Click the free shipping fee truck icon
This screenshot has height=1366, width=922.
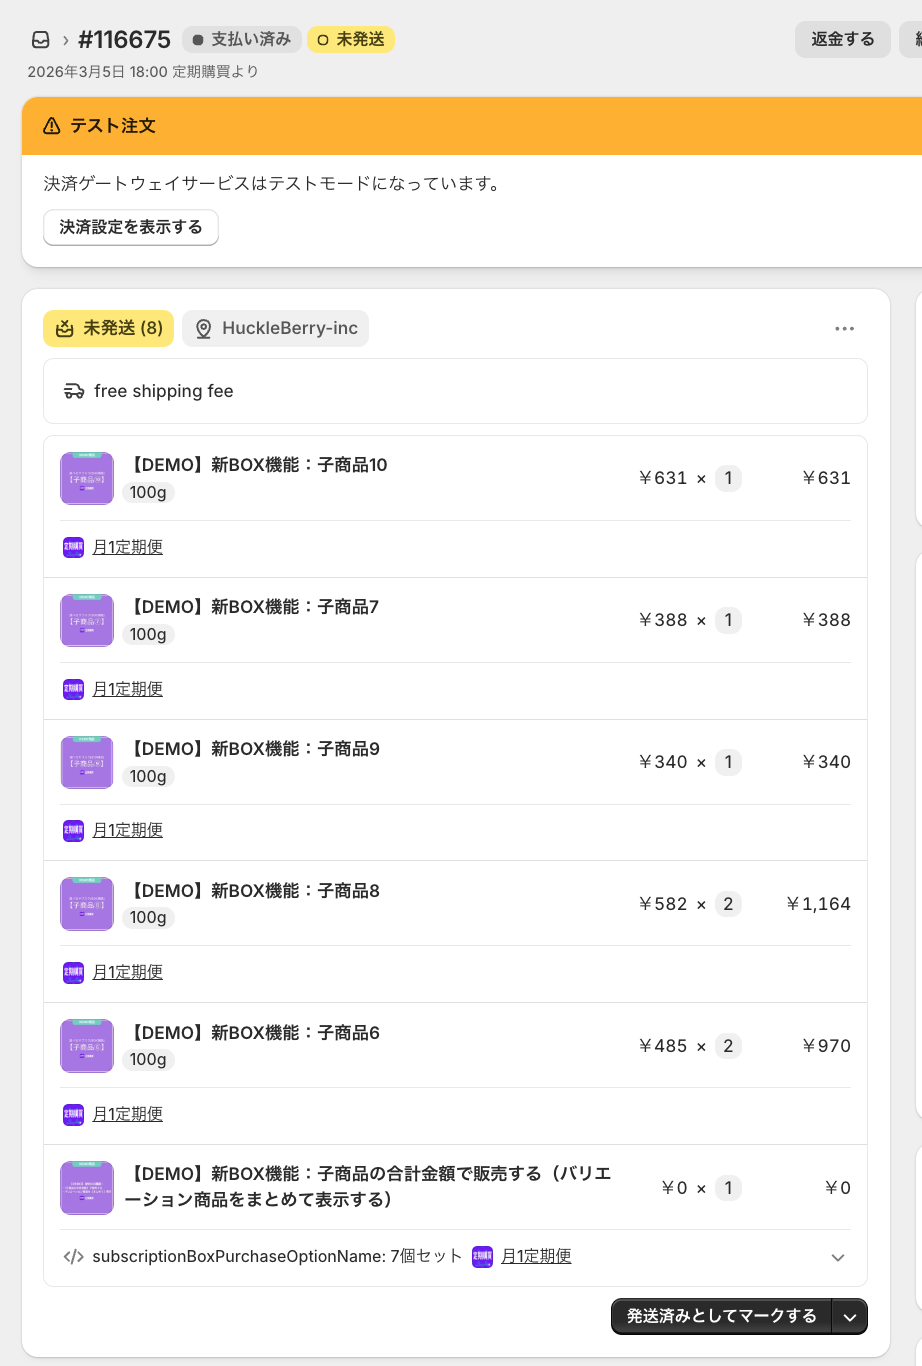tap(74, 391)
